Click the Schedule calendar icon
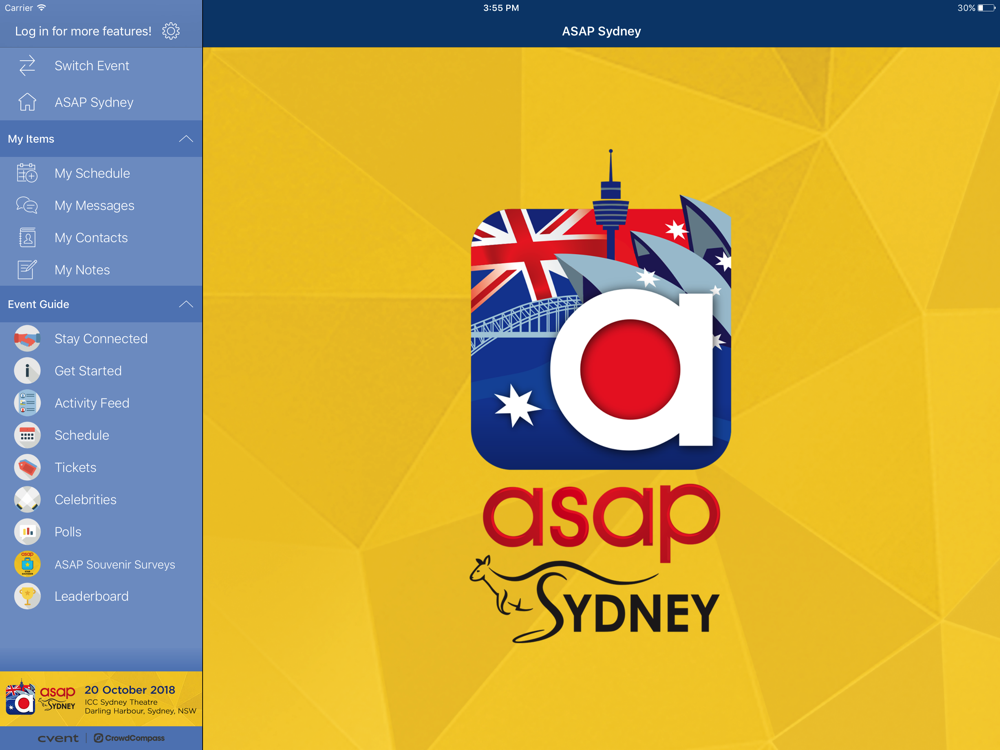1000x750 pixels. tap(27, 435)
